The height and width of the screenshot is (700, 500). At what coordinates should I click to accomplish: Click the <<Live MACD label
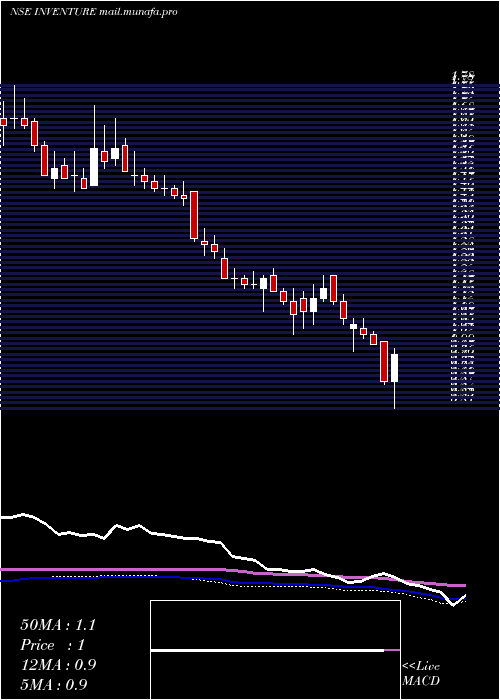coord(421,674)
